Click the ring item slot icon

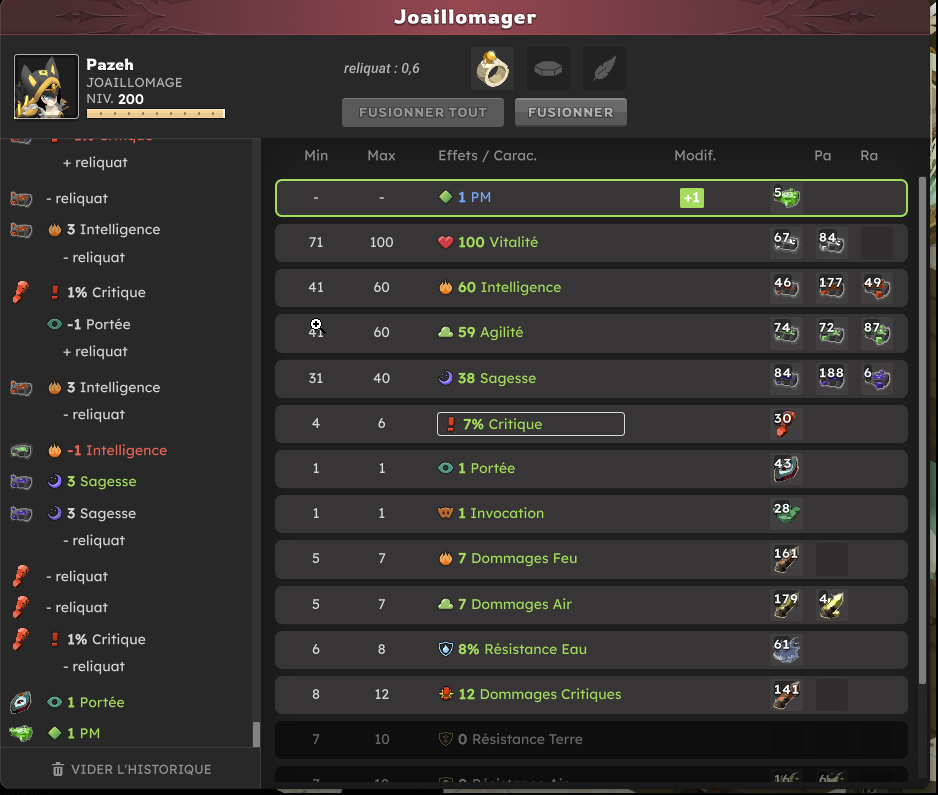click(492, 69)
